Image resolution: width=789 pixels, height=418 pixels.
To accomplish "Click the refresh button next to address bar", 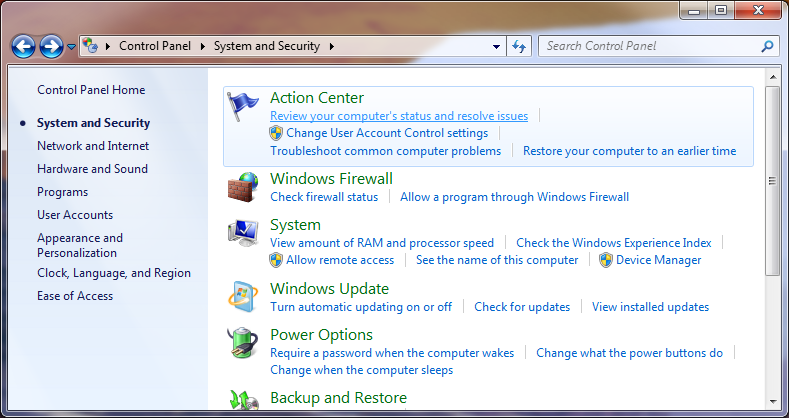I will 519,46.
